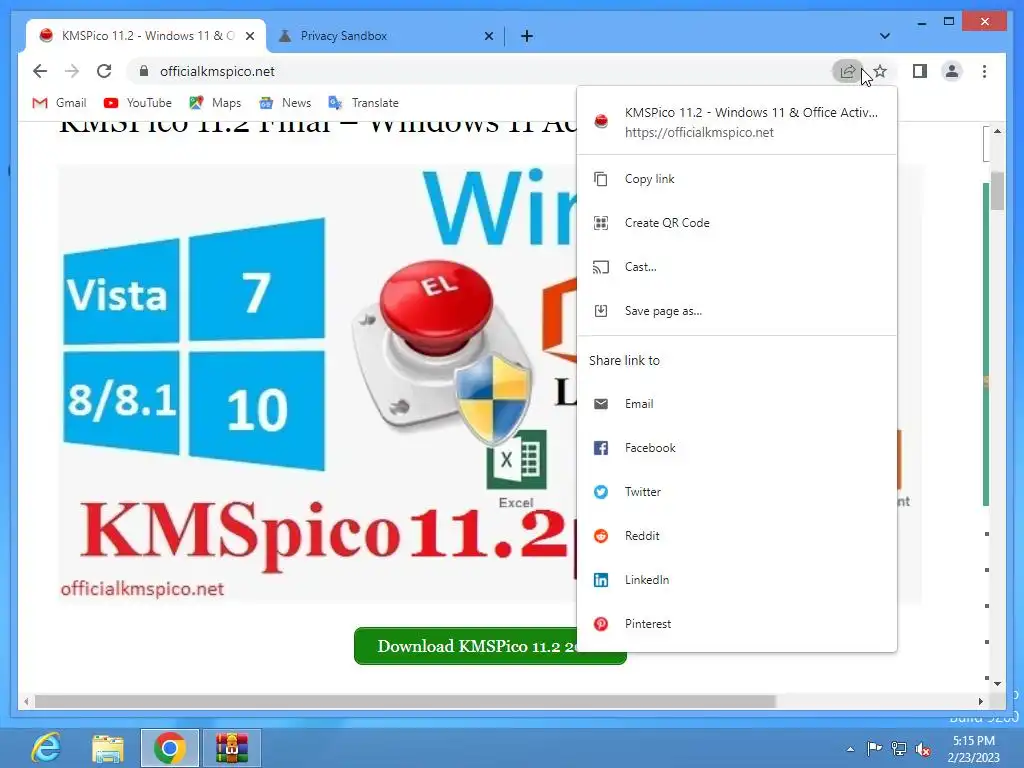Open the Gmail bookmark
The width and height of the screenshot is (1024, 768).
click(x=59, y=103)
